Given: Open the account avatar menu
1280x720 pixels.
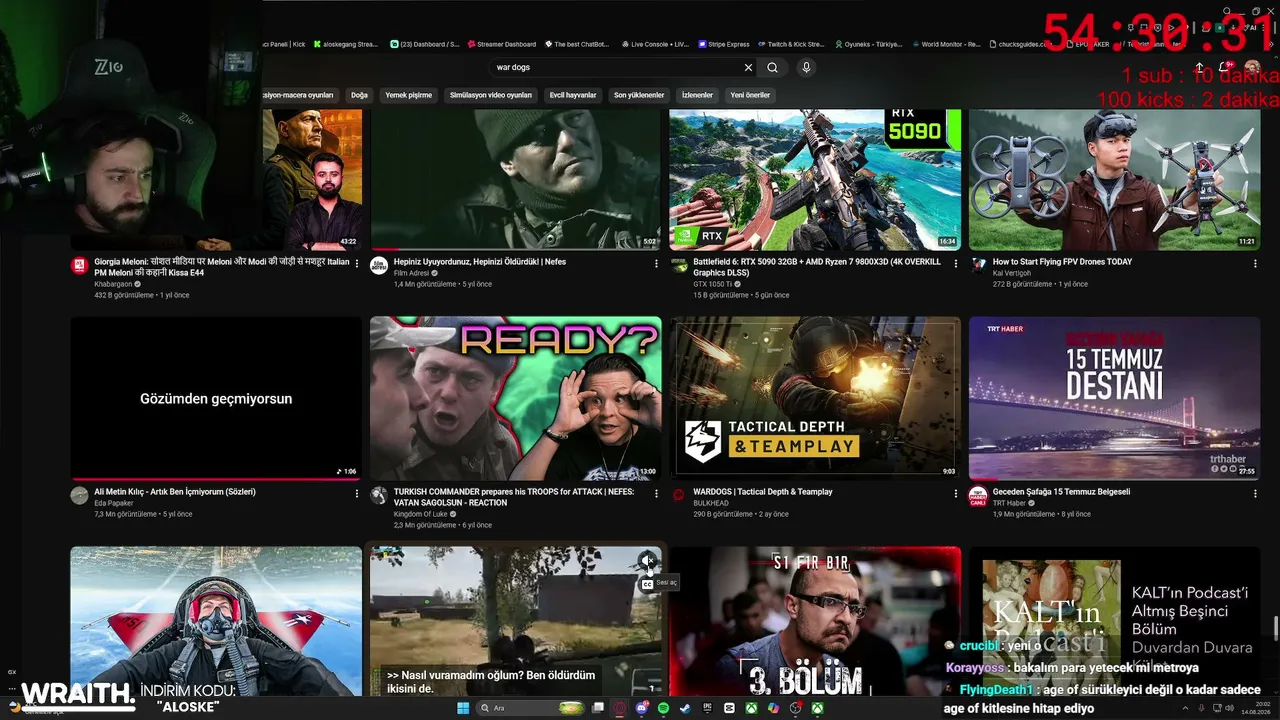Looking at the screenshot, I should coord(1252,68).
